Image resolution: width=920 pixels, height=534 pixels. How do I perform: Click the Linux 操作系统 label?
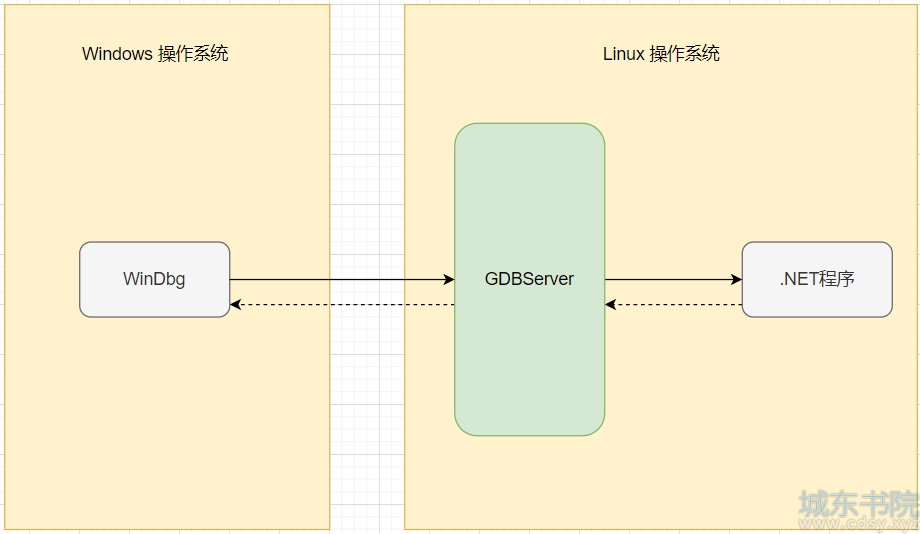point(661,54)
